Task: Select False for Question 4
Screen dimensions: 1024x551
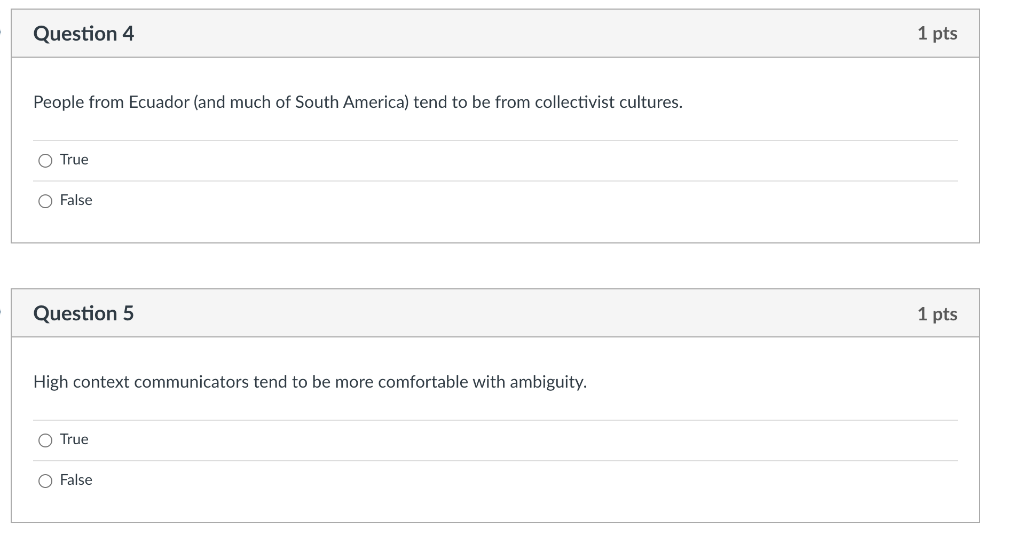Action: (x=45, y=201)
